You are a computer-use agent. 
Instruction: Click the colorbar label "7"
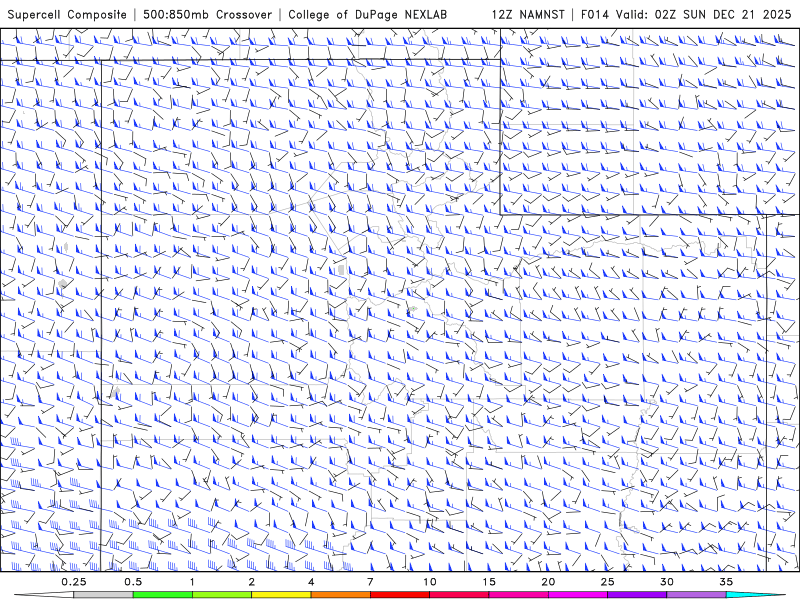tap(370, 582)
